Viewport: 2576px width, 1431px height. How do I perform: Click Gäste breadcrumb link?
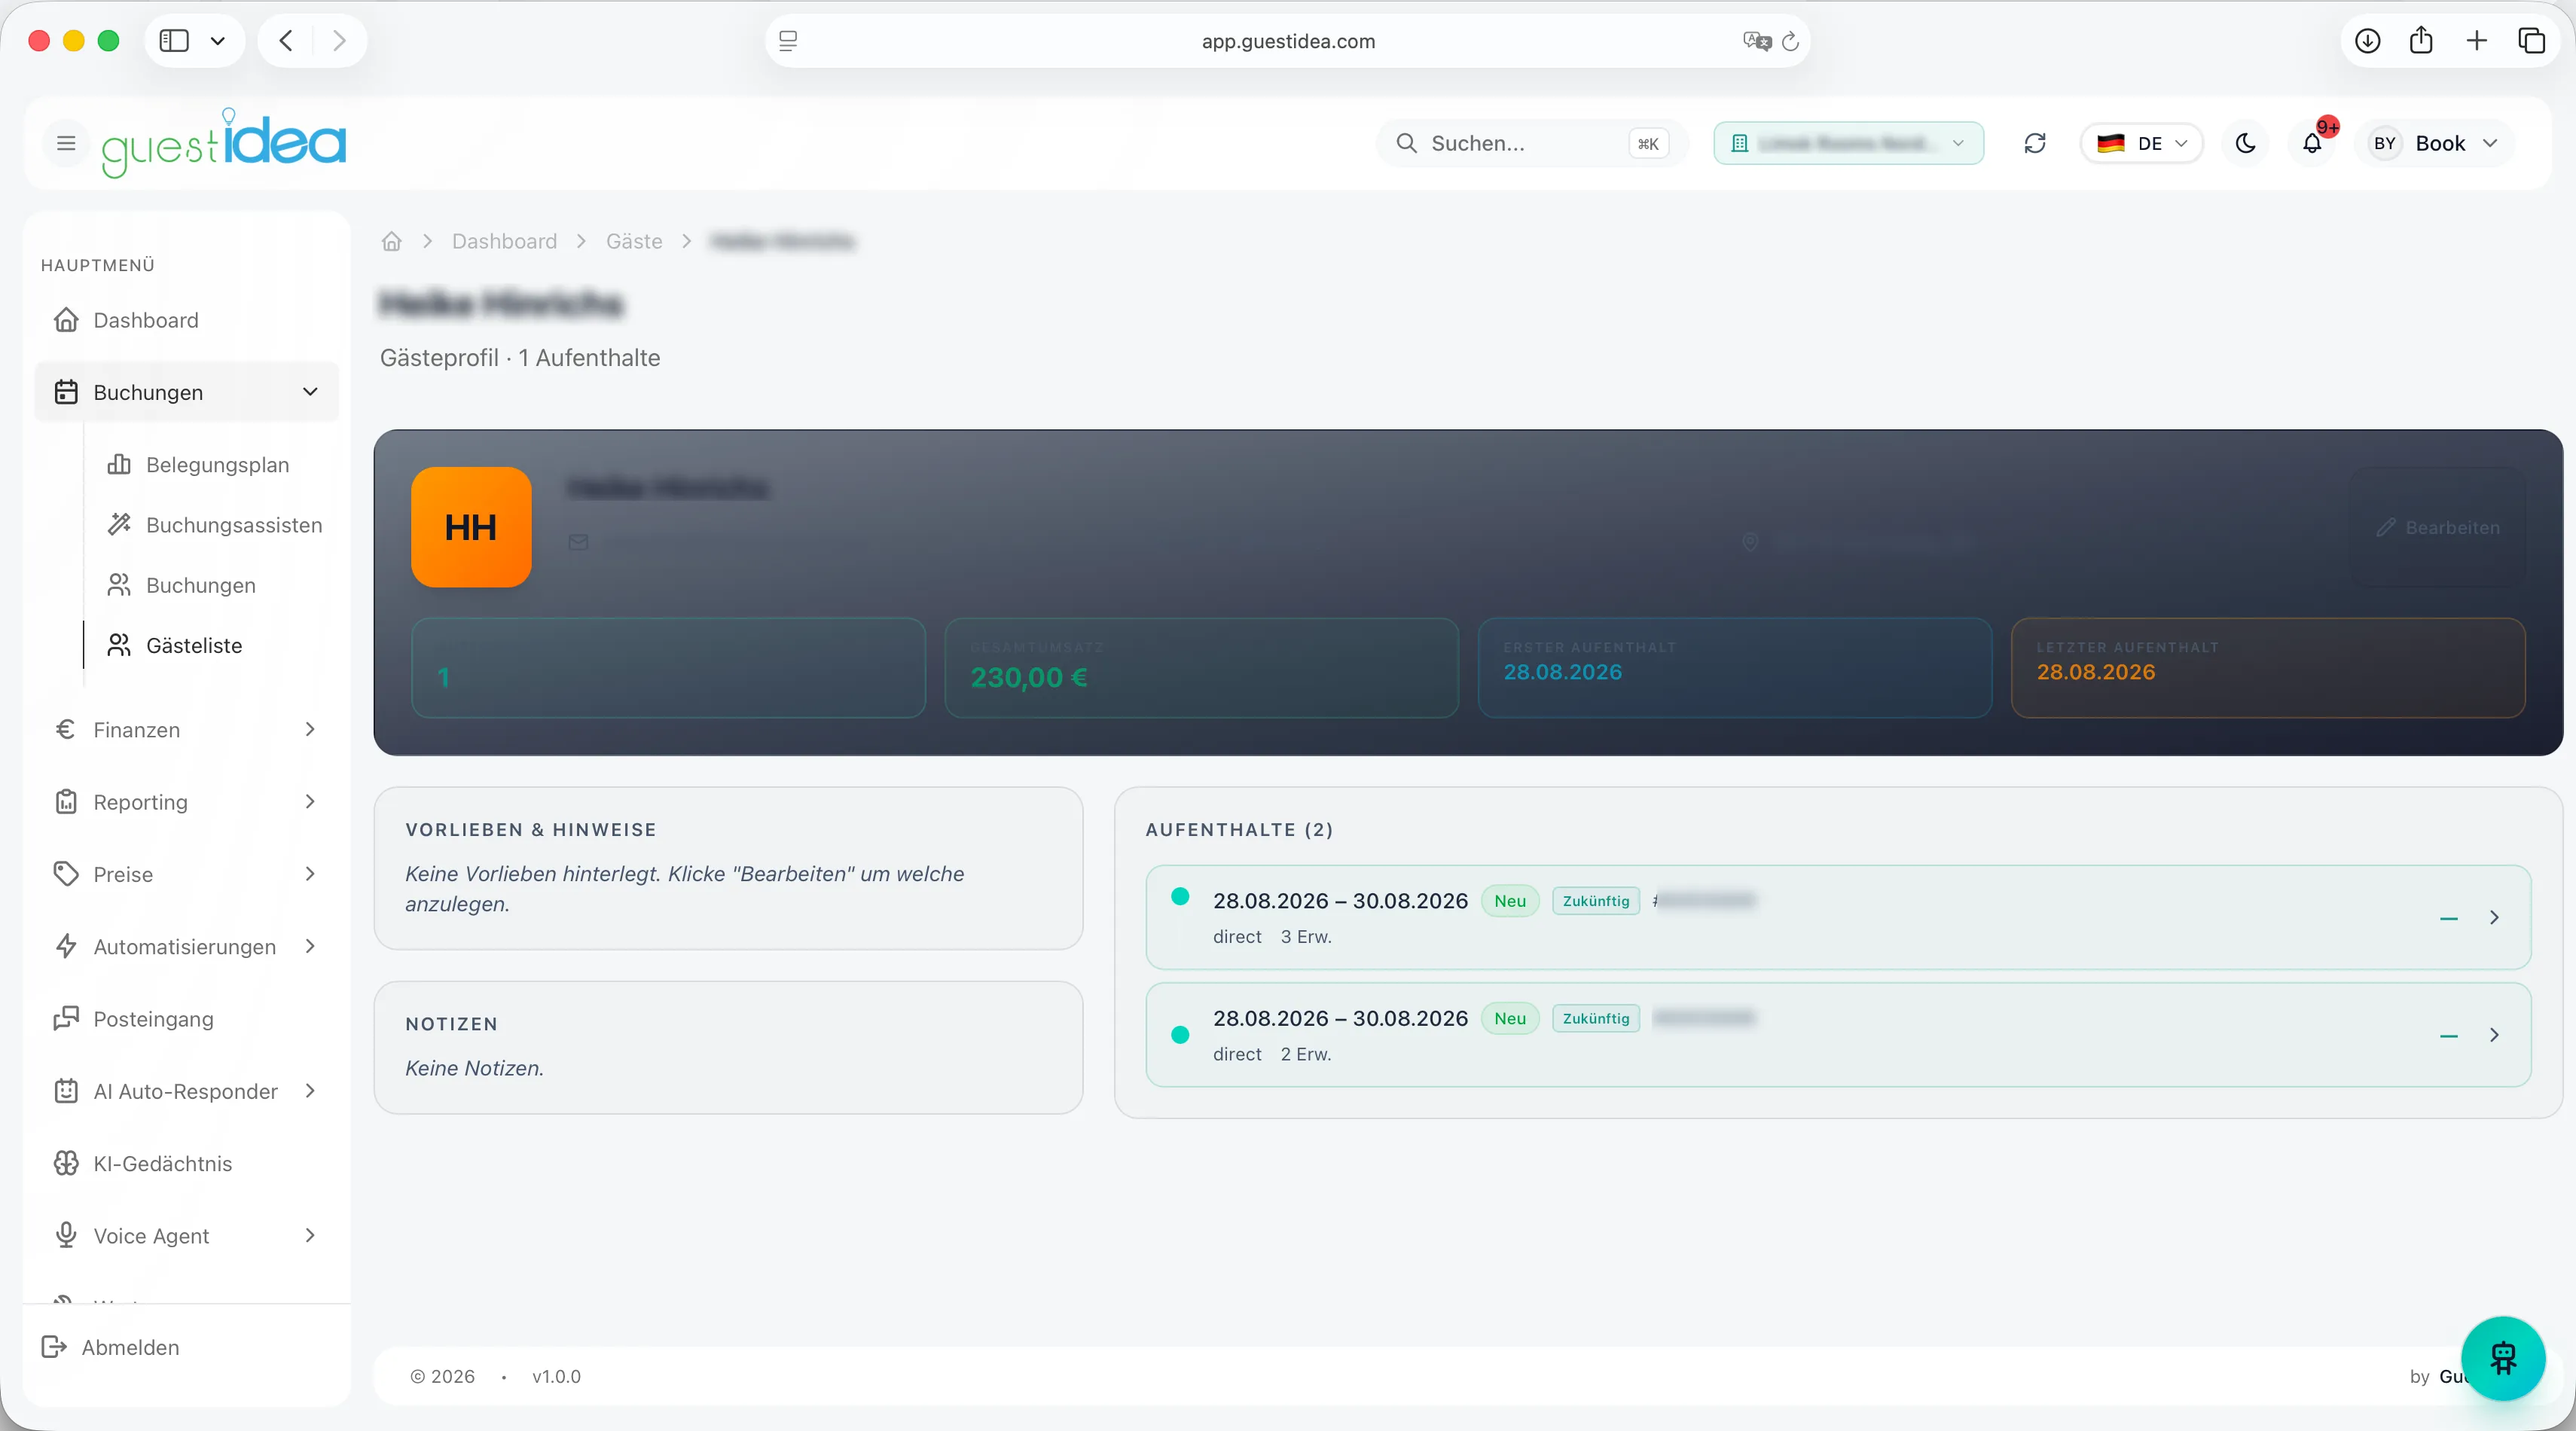tap(634, 241)
